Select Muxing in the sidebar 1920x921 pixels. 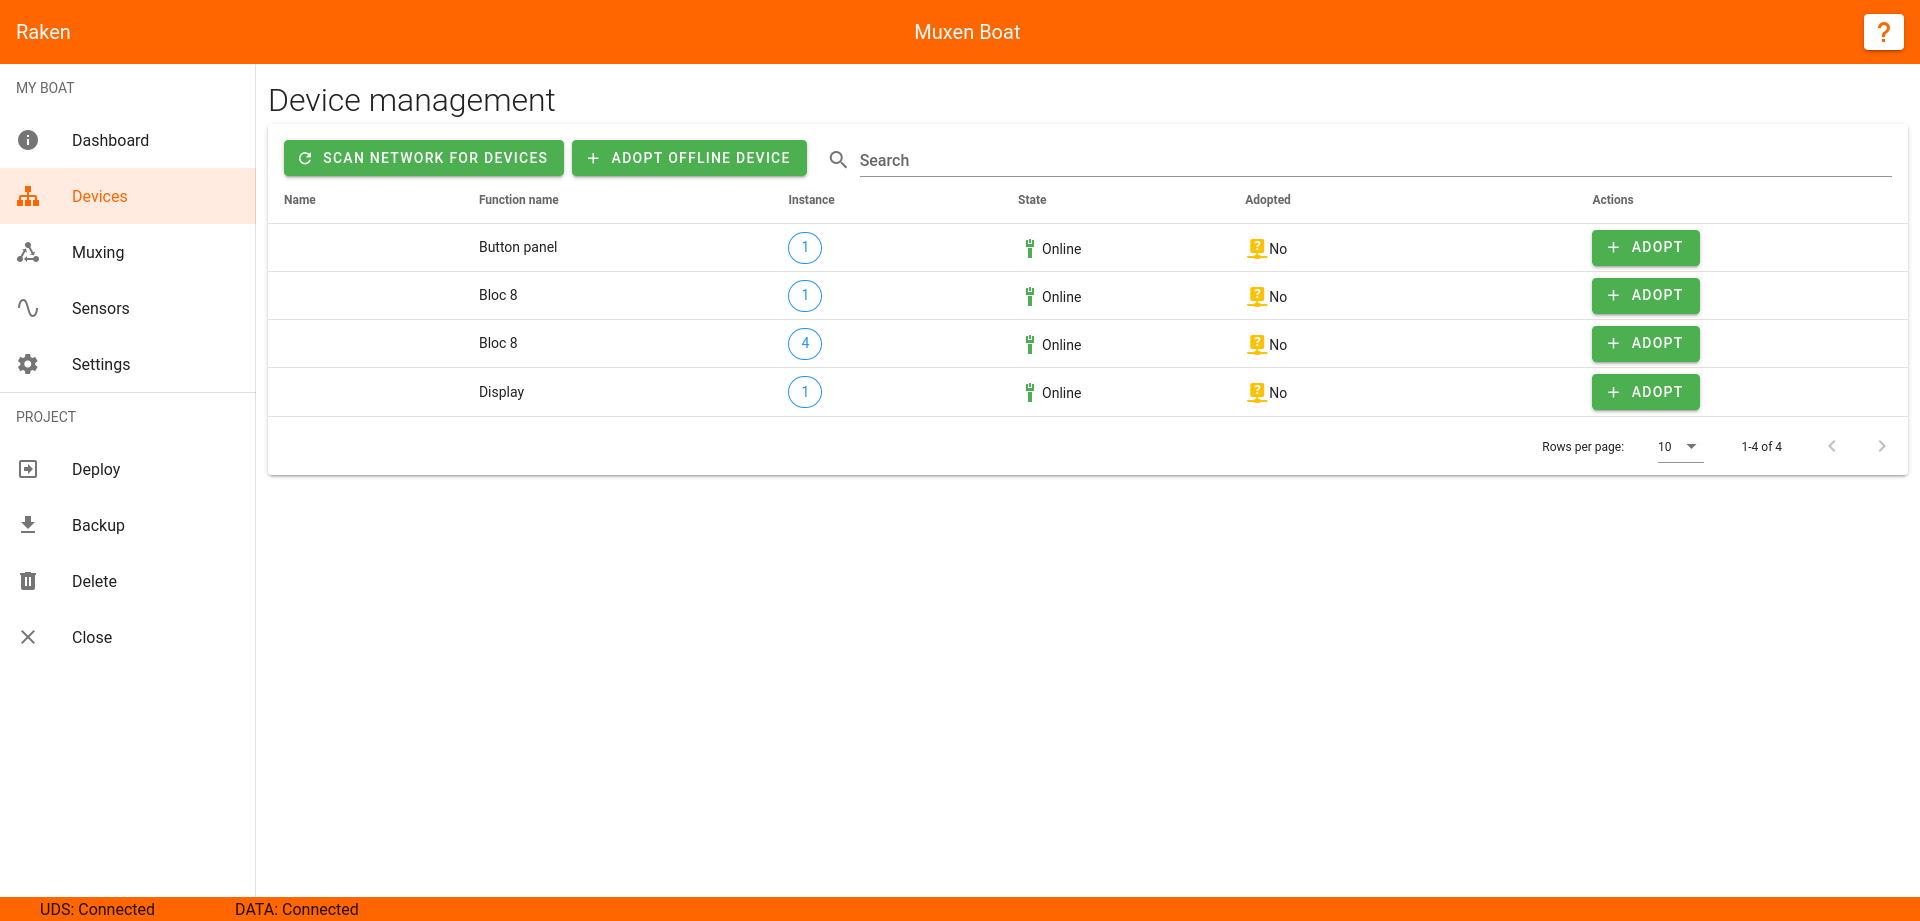128,252
